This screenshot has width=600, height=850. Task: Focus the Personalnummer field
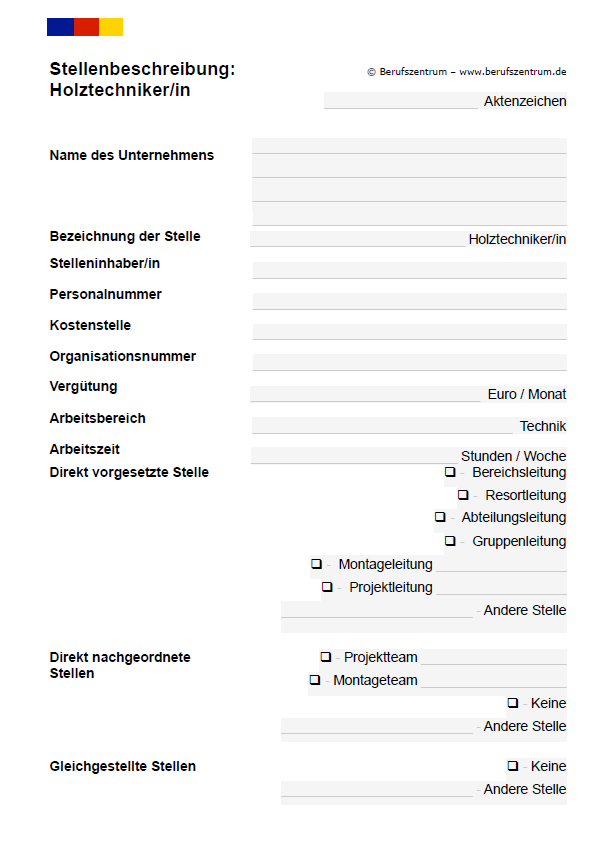click(x=410, y=301)
